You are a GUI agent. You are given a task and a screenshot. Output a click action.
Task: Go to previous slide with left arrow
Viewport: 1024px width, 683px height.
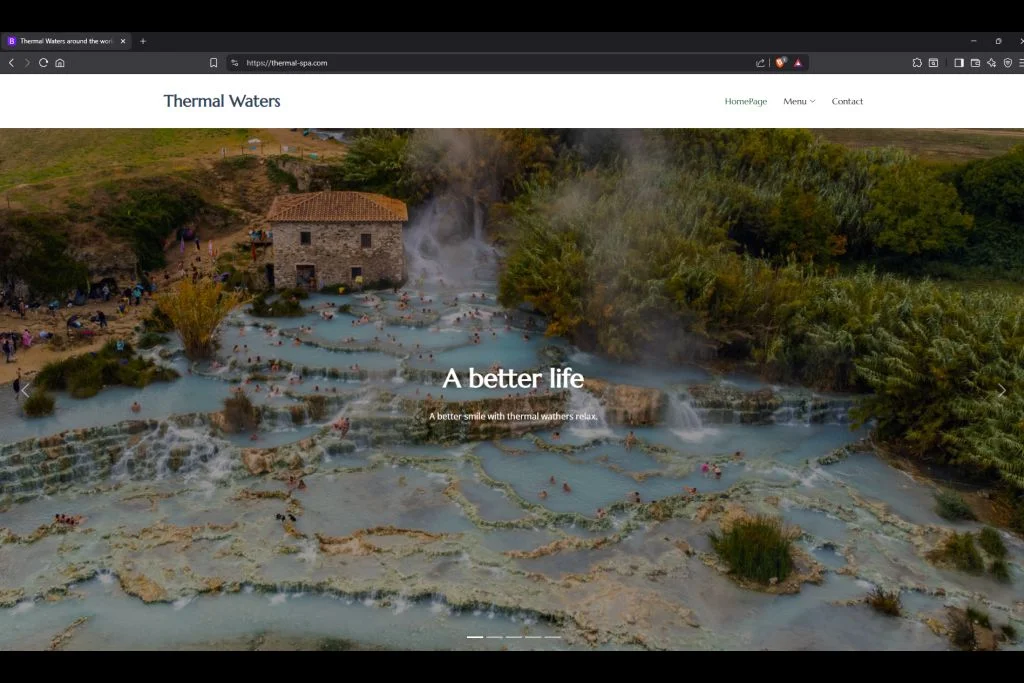tap(25, 391)
